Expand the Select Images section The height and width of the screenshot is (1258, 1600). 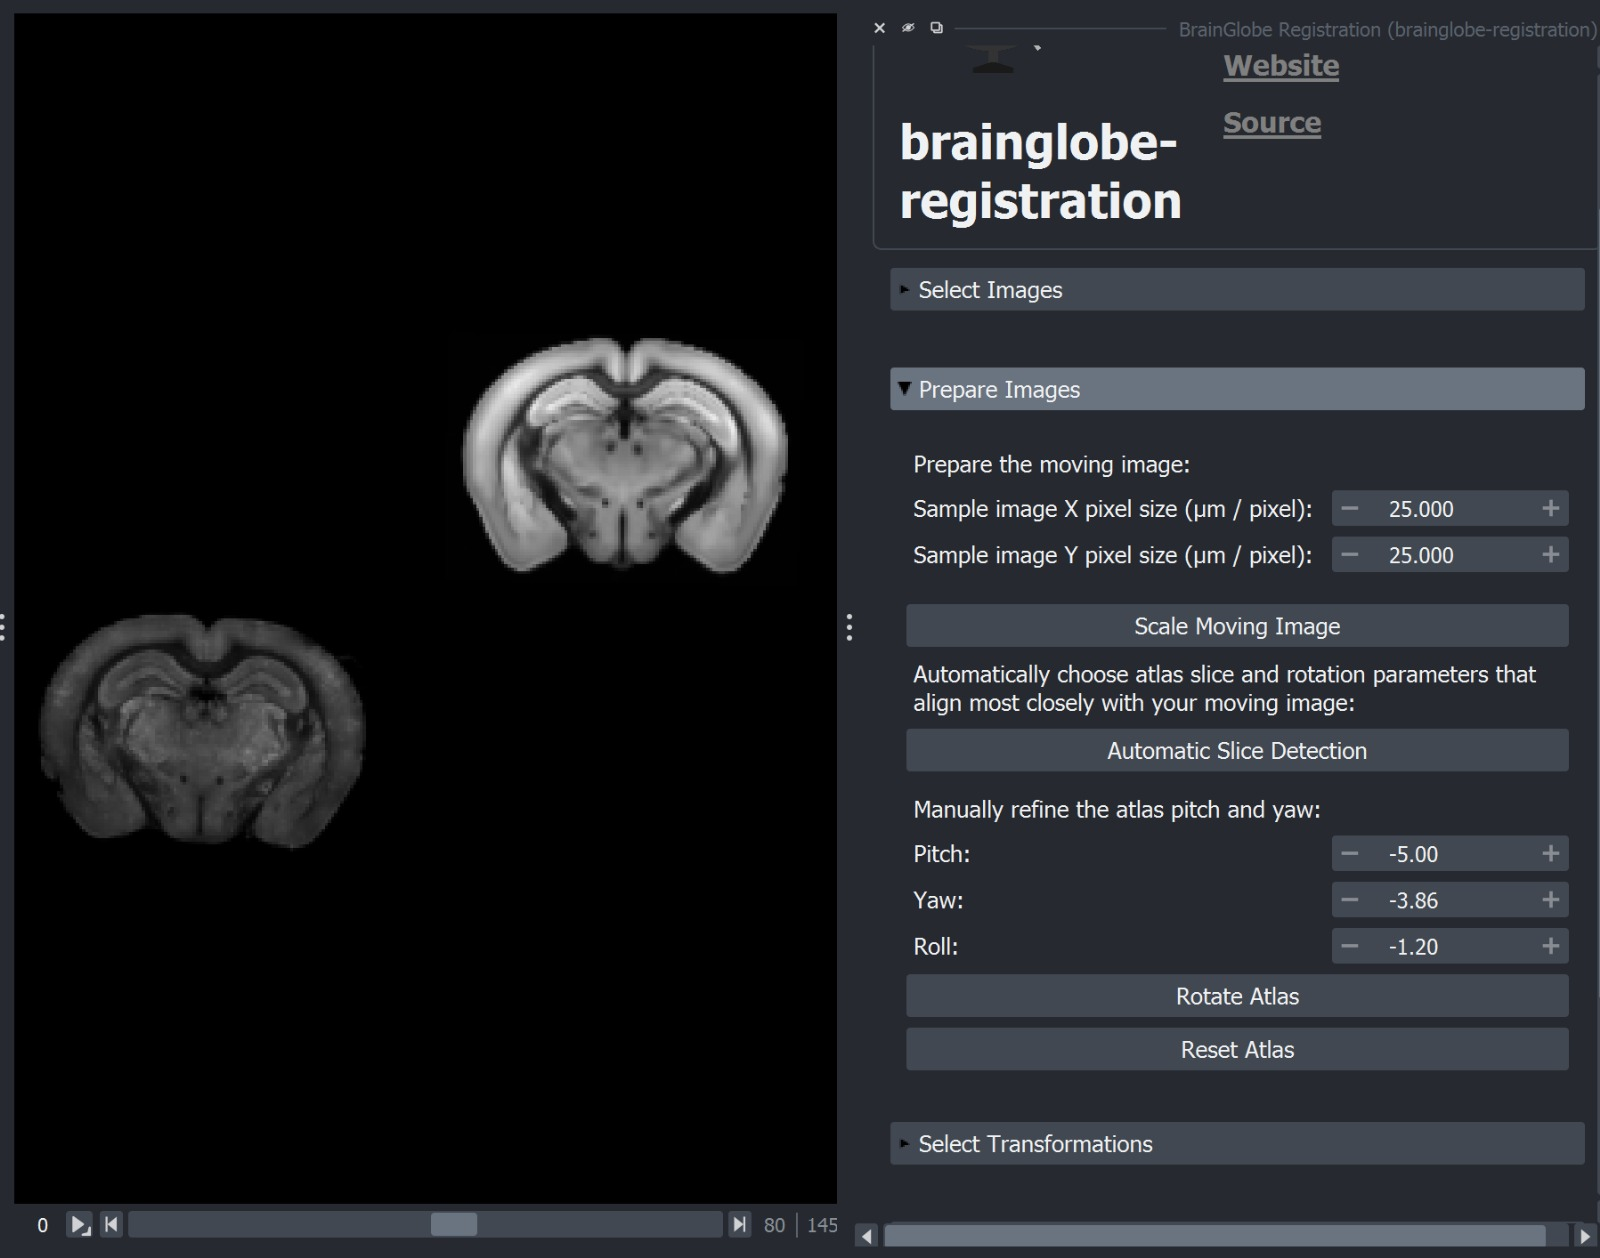[x=1237, y=290]
